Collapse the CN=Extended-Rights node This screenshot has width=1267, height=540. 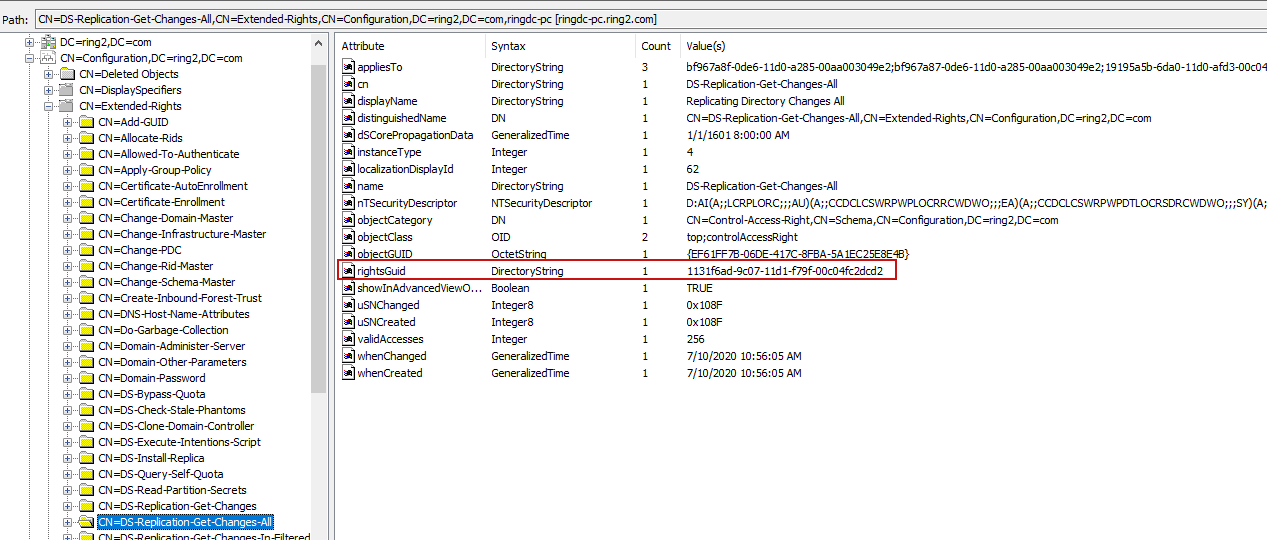(48, 106)
